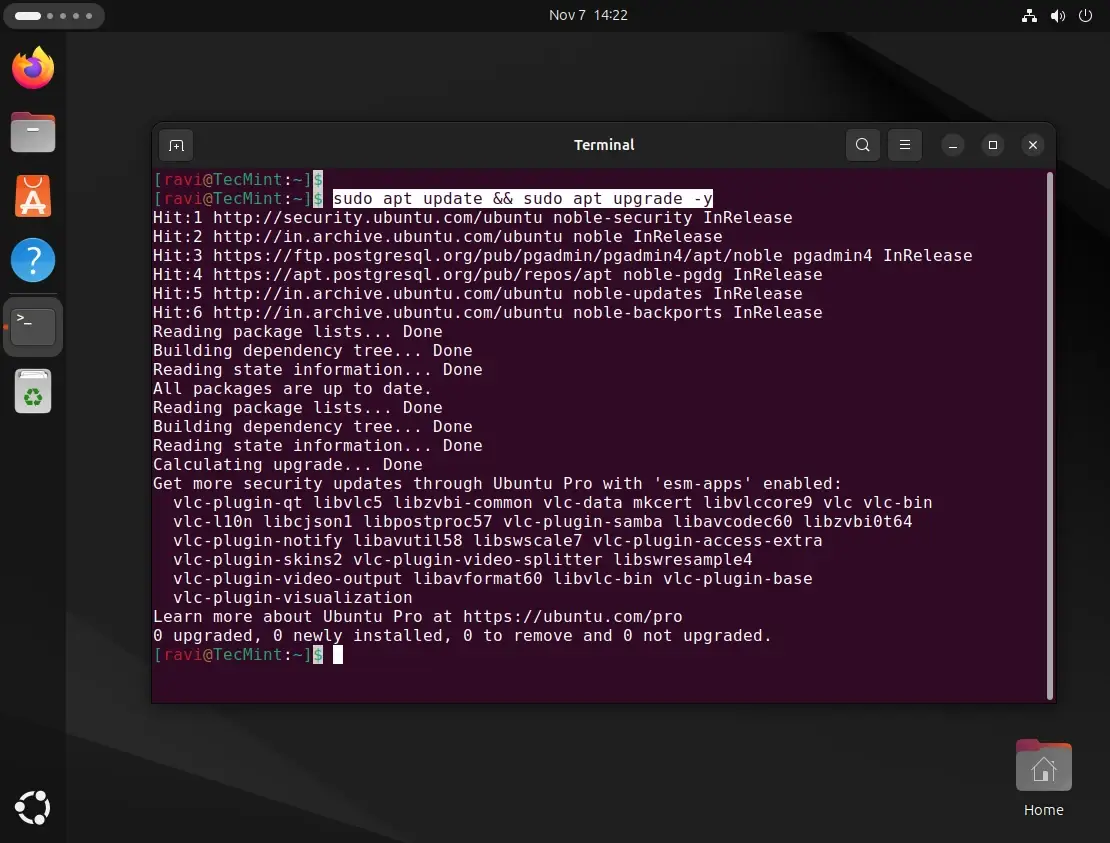This screenshot has width=1110, height=843.
Task: Open the Trash from dock
Action: pos(33,391)
